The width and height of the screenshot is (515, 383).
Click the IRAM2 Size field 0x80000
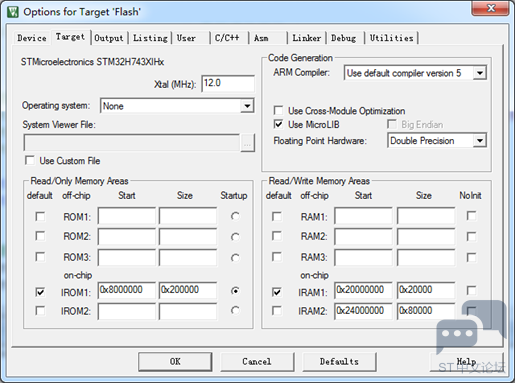pos(426,311)
